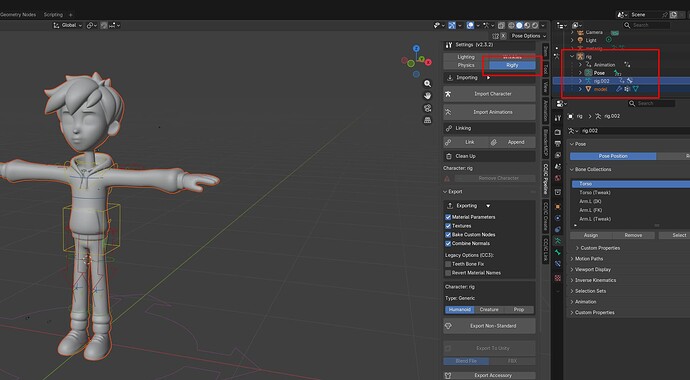The width and height of the screenshot is (690, 380).
Task: Expand the Inverse Kinematics panel
Action: pos(572,281)
